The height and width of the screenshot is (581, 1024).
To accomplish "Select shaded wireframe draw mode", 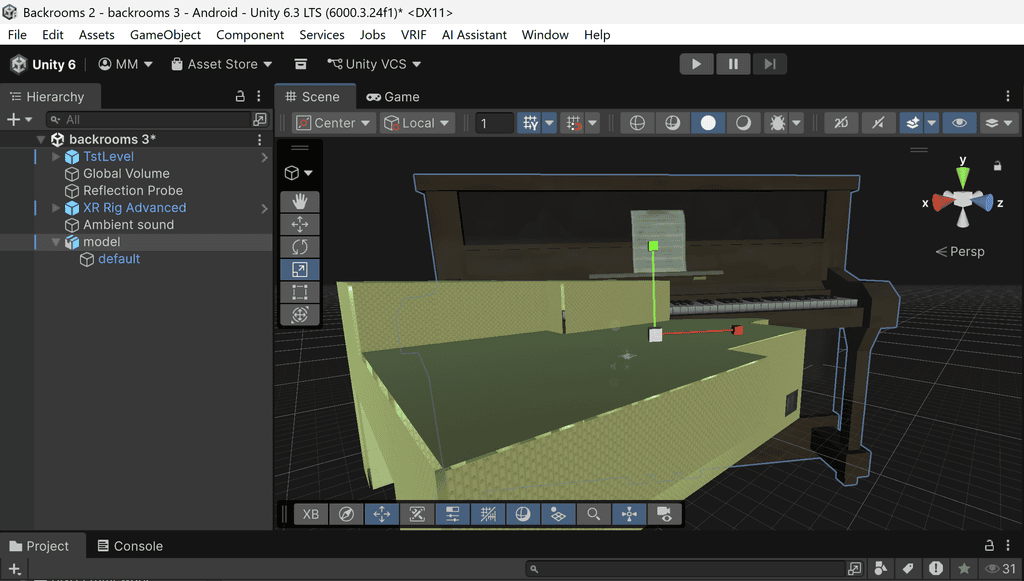I will click(672, 123).
